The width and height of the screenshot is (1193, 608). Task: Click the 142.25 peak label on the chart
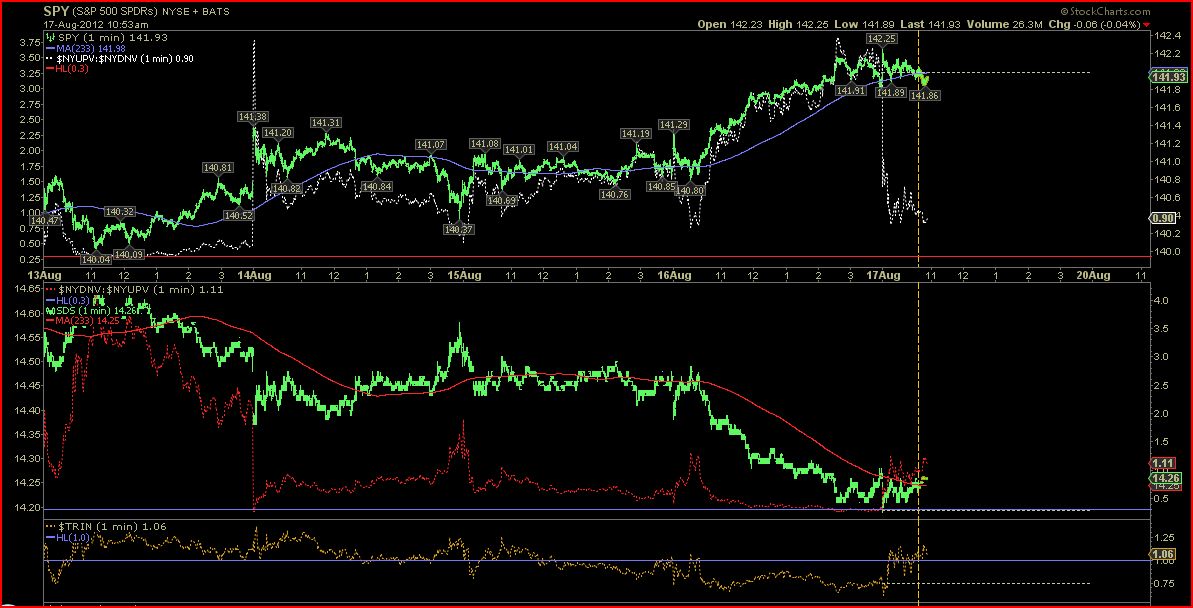pyautogui.click(x=881, y=38)
